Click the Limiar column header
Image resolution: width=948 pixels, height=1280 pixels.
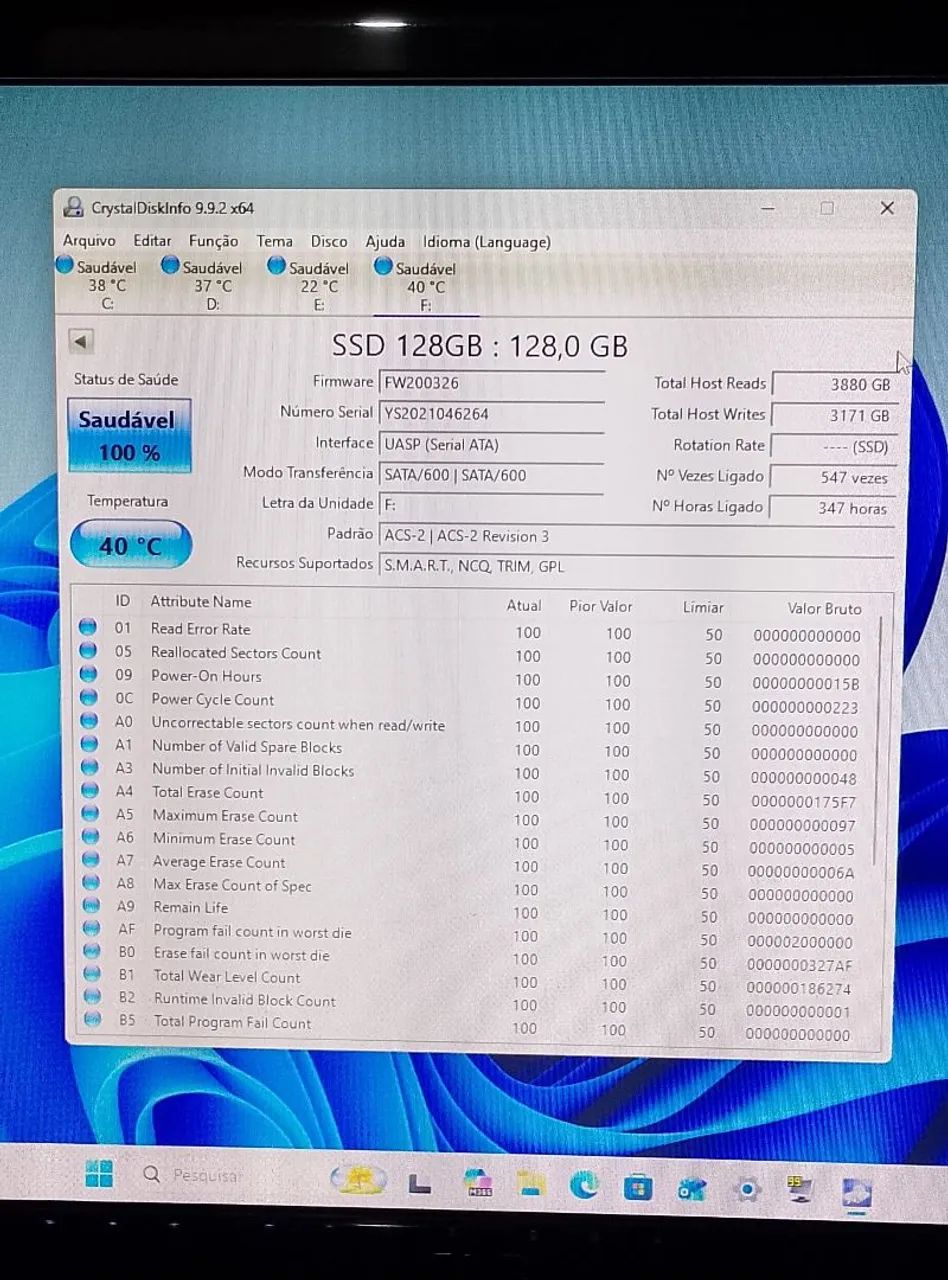(703, 607)
